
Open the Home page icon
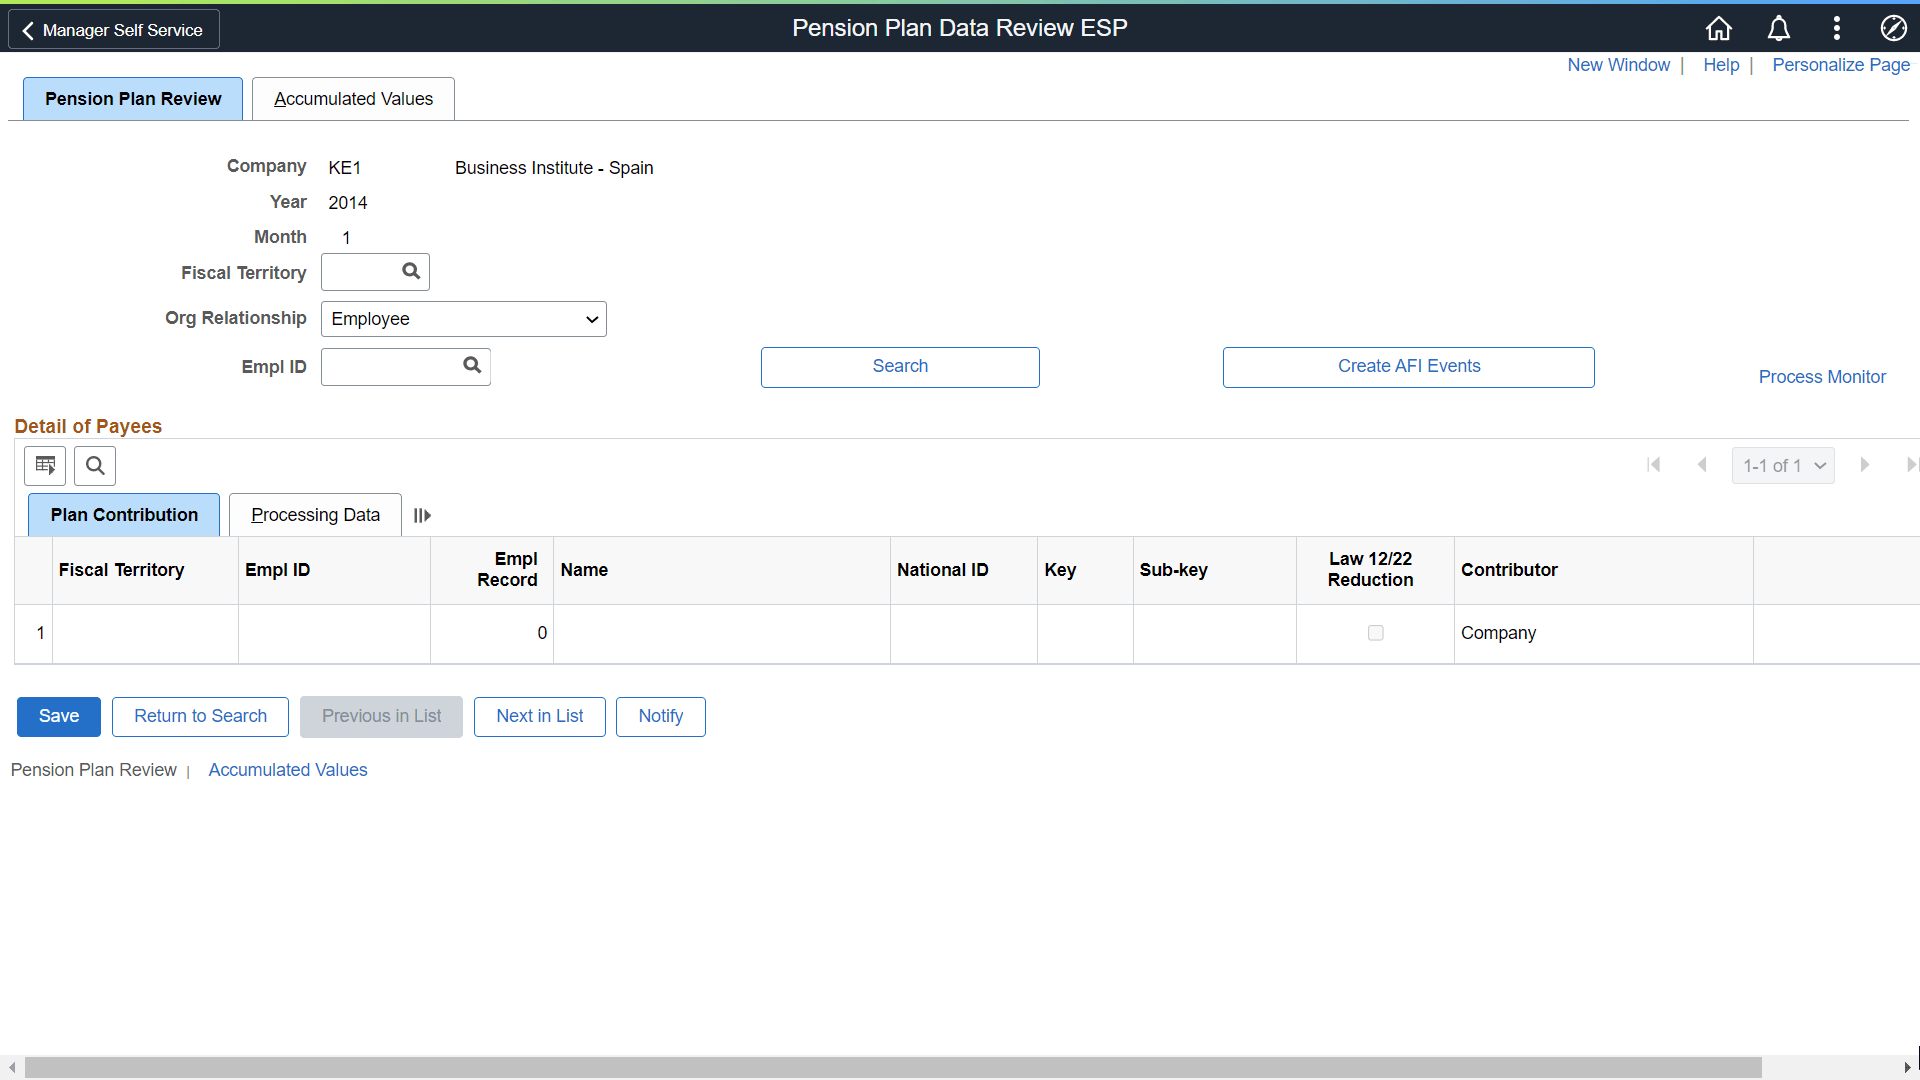(x=1718, y=28)
